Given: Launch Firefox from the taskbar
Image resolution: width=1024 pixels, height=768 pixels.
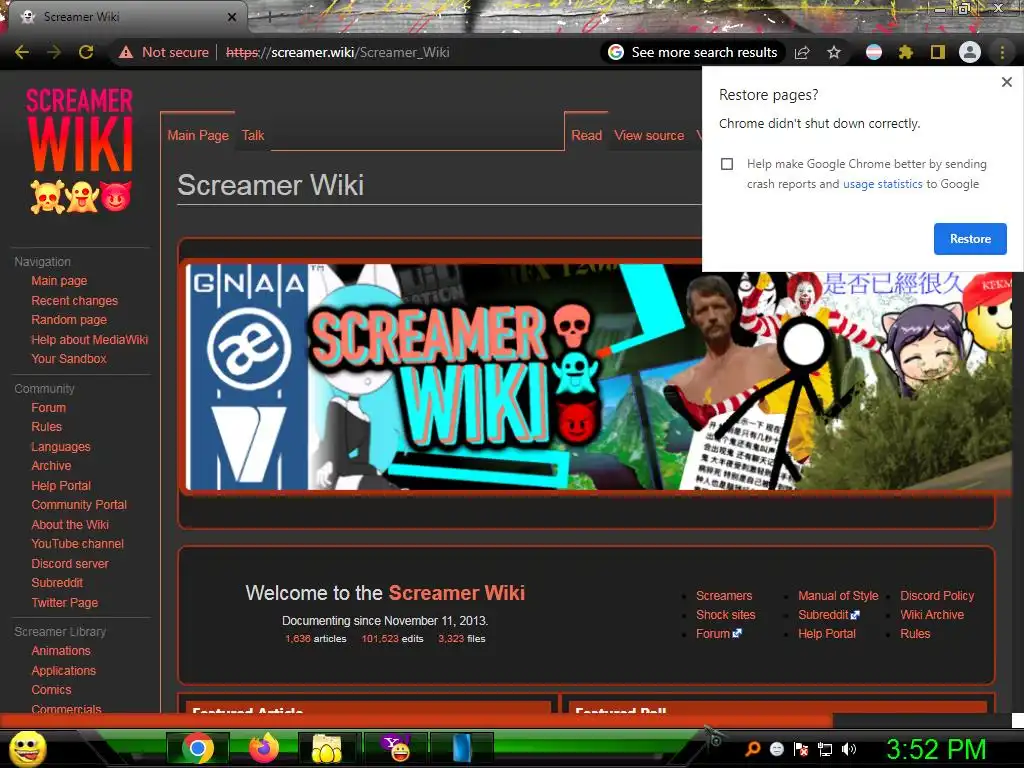Looking at the screenshot, I should pos(263,748).
